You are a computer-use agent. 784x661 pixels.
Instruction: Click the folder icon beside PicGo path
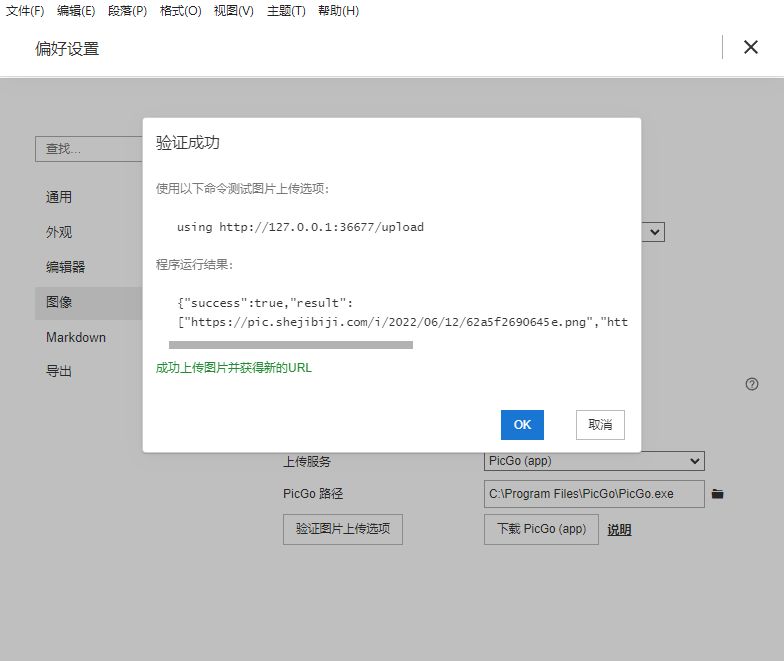[717, 494]
